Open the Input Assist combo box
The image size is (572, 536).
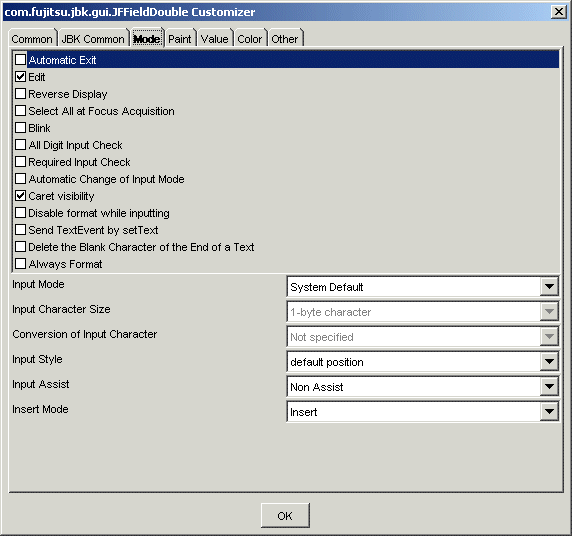423,387
